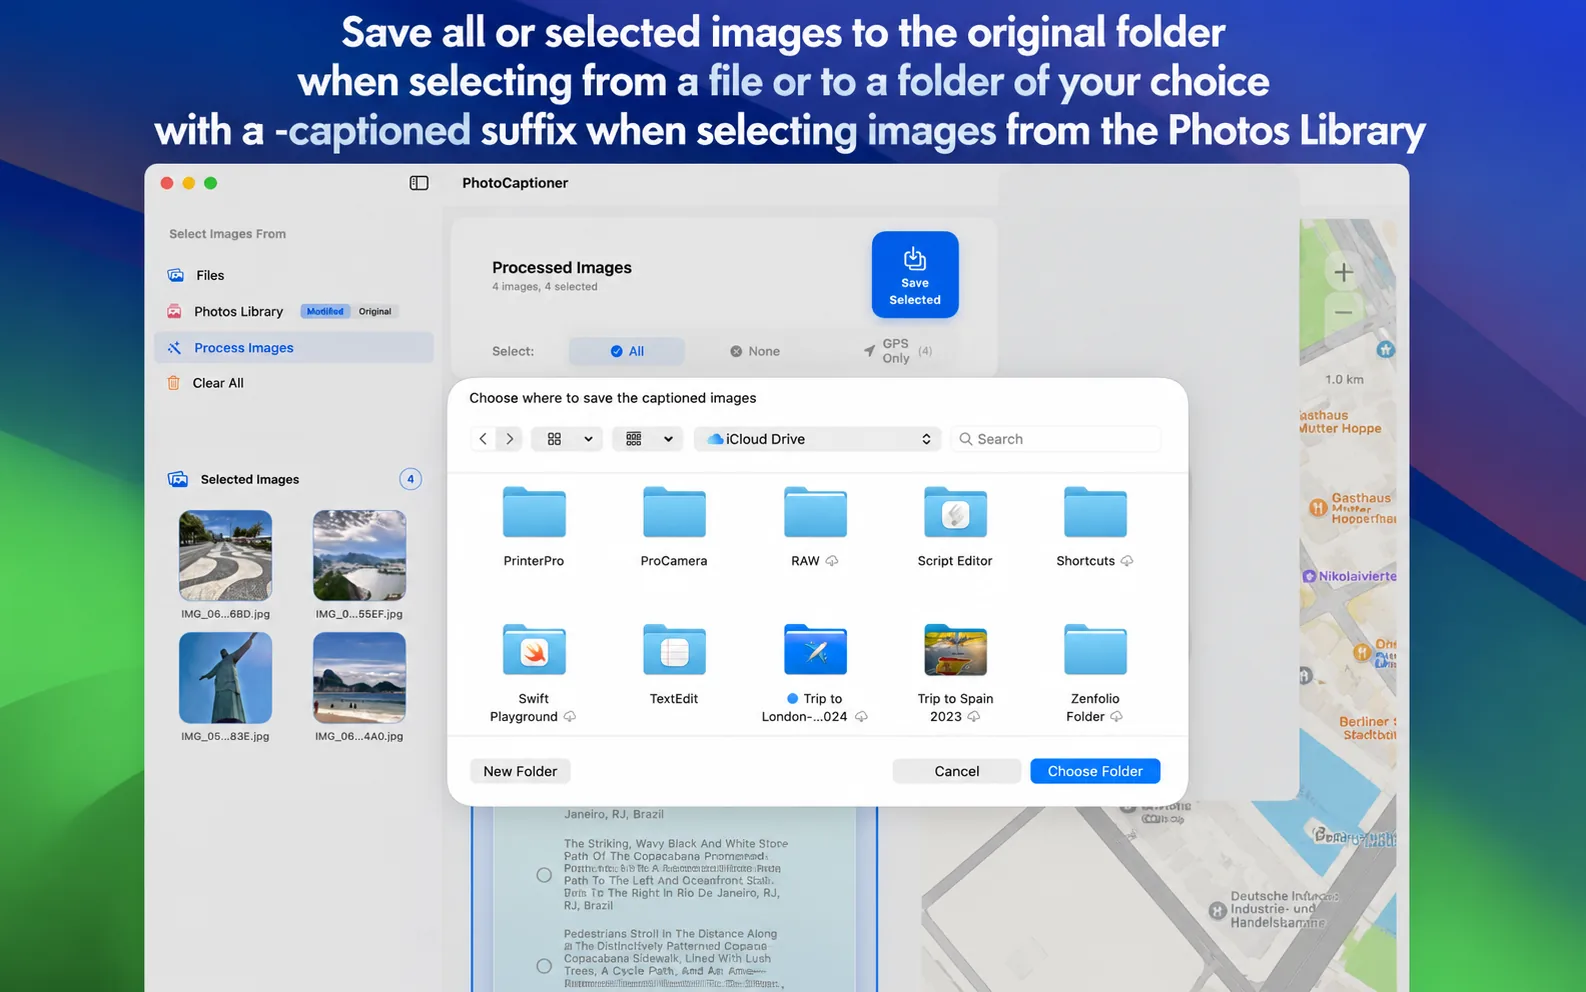Image resolution: width=1586 pixels, height=992 pixels.
Task: Click the selected images count badge
Action: (x=410, y=479)
